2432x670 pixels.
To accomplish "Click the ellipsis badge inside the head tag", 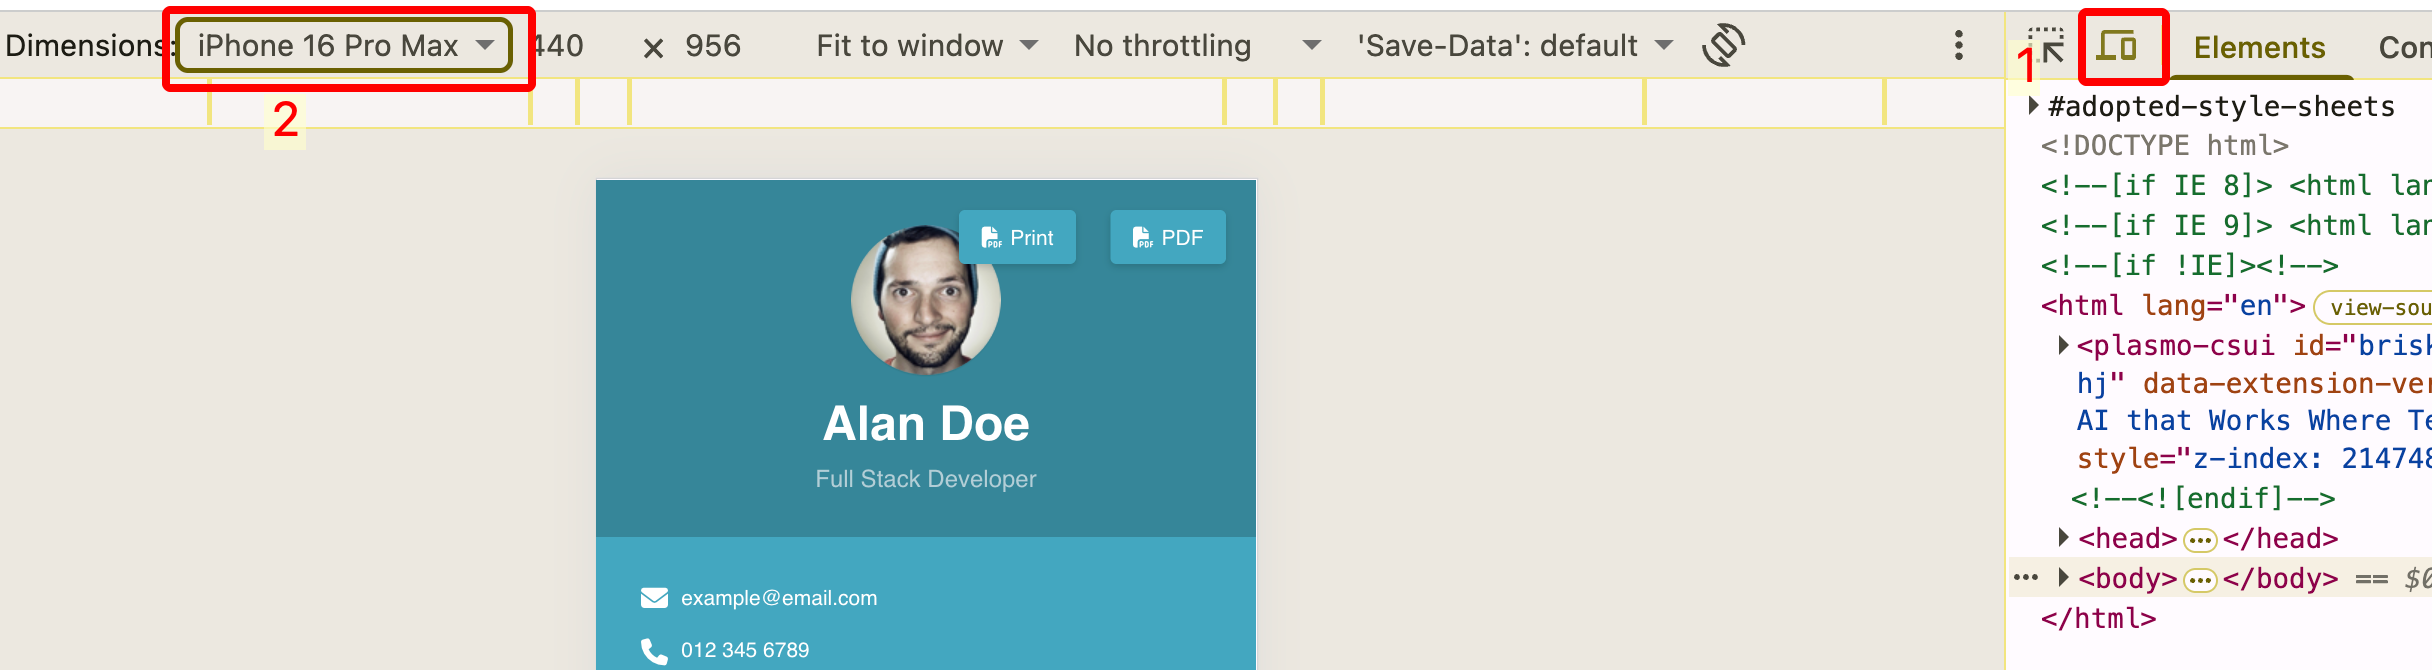I will click(x=2200, y=541).
